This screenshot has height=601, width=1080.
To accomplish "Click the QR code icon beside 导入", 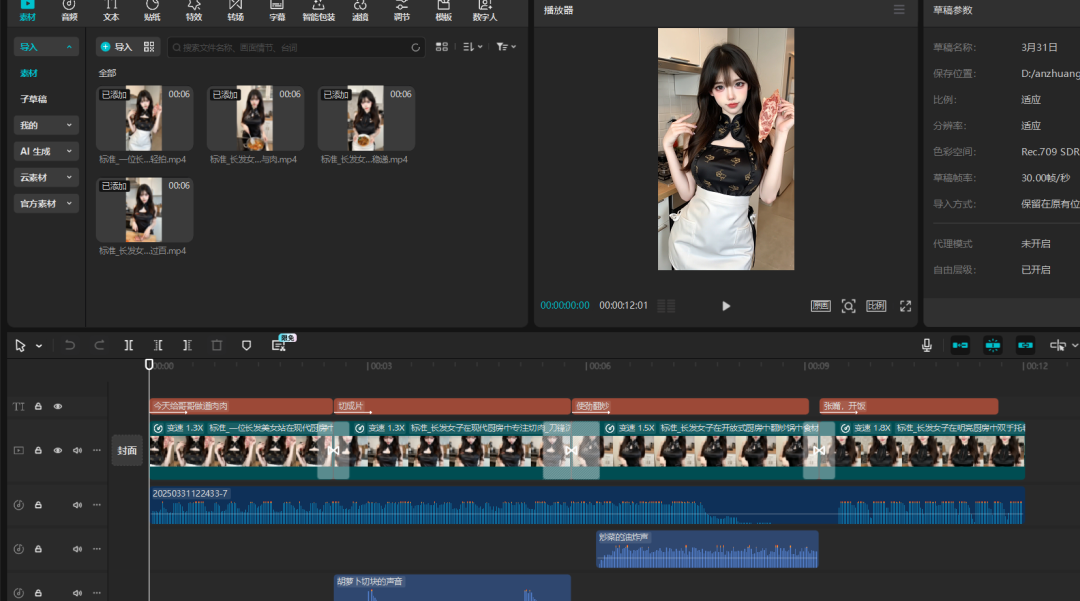I will click(149, 47).
